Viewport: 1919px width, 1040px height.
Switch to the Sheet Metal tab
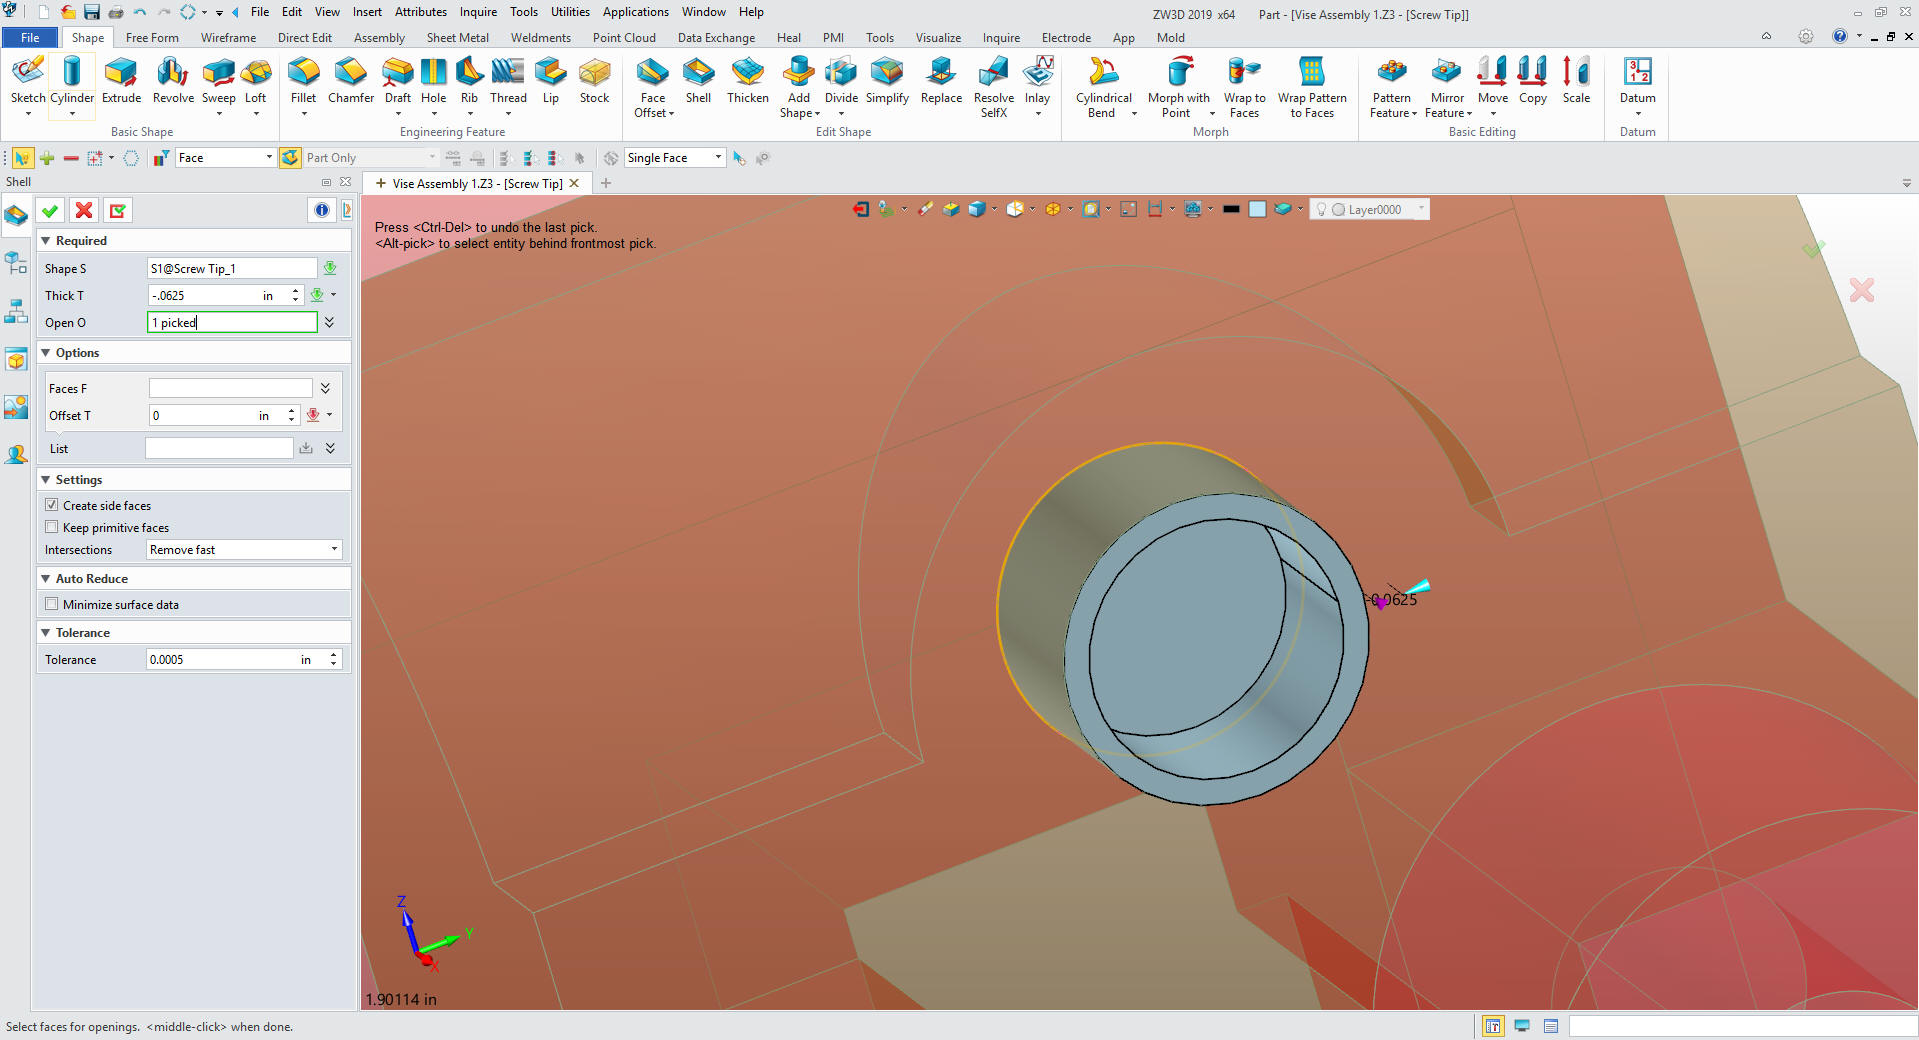coord(457,37)
